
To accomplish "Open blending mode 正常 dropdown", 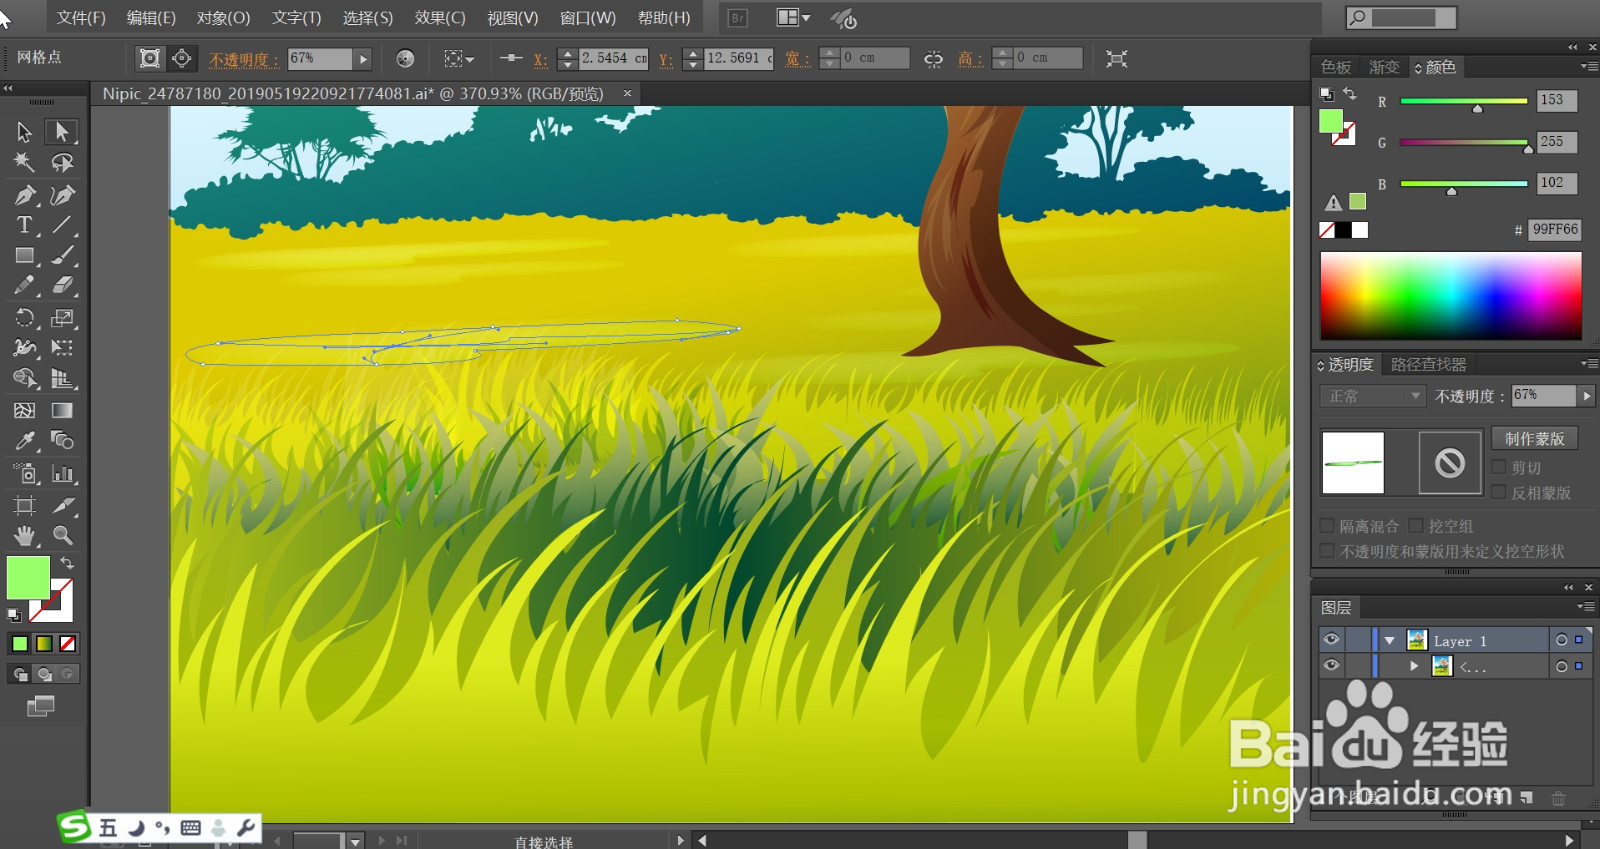I will tap(1372, 396).
